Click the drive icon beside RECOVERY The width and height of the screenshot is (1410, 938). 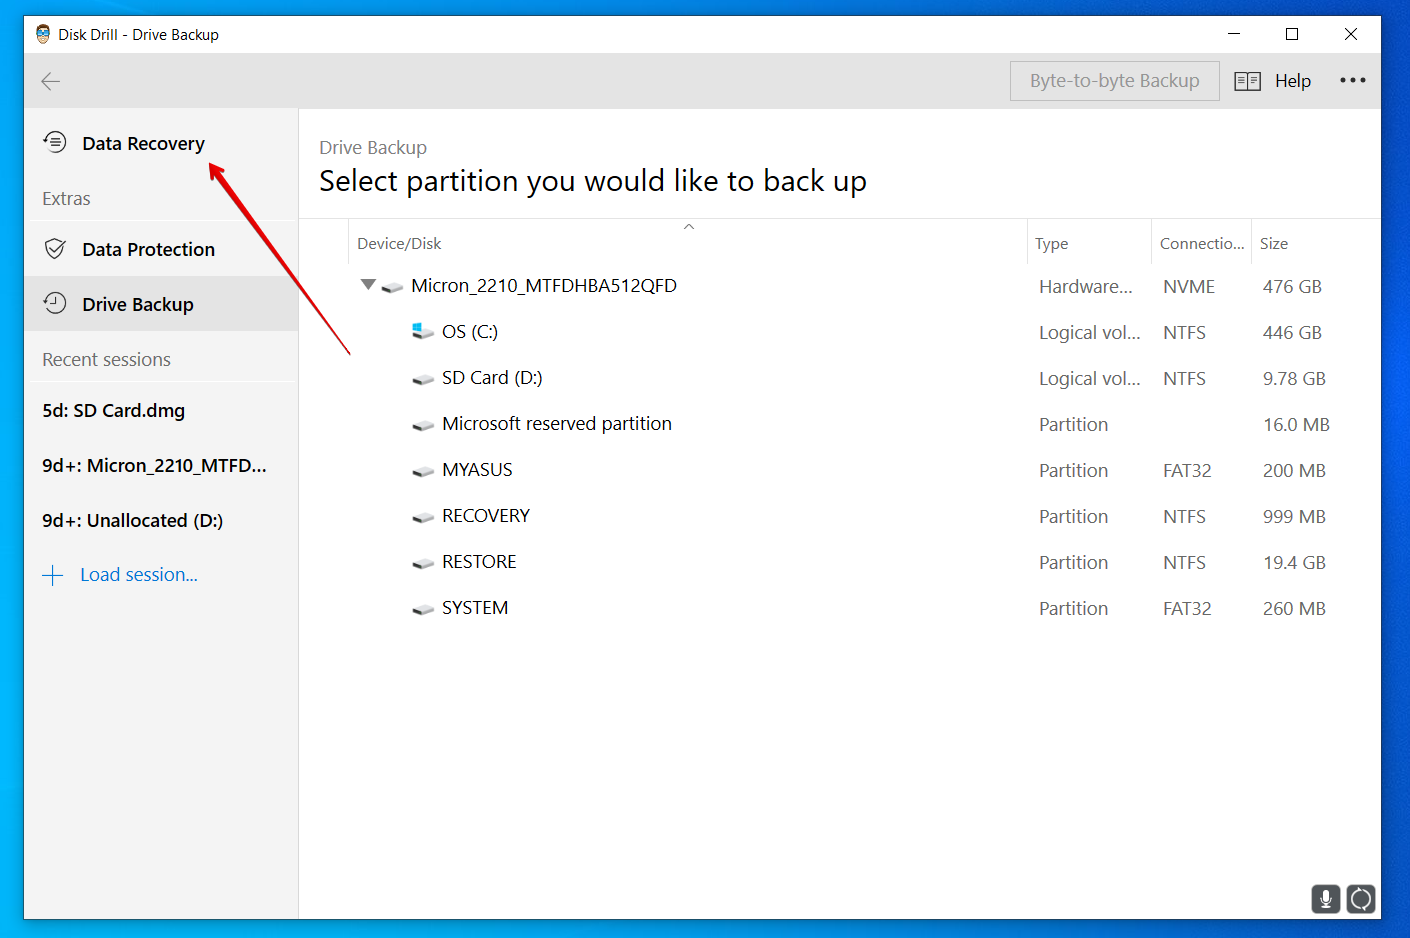[422, 517]
